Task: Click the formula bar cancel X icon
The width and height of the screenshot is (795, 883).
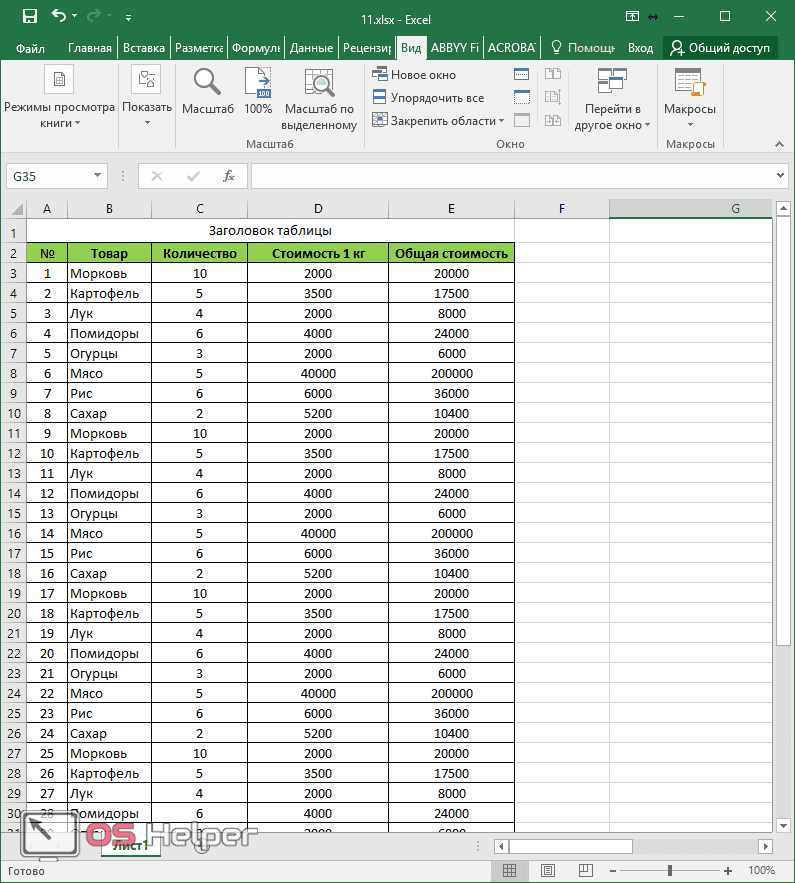Action: (157, 176)
